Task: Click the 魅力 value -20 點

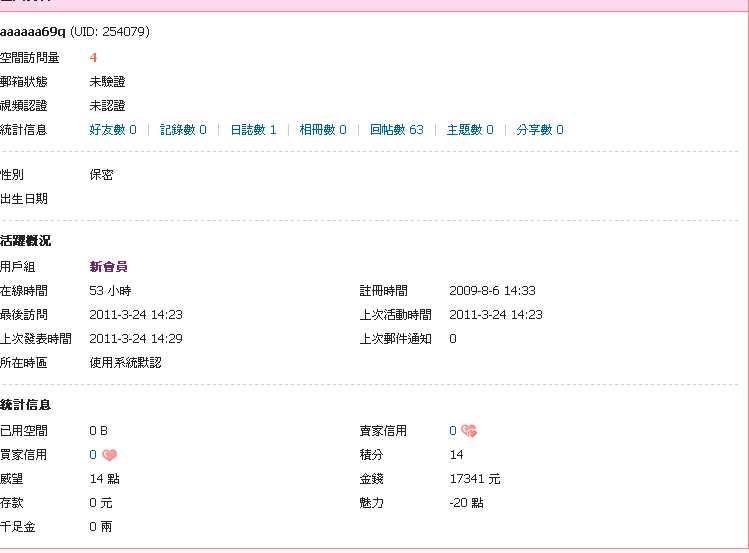Action: click(x=466, y=503)
